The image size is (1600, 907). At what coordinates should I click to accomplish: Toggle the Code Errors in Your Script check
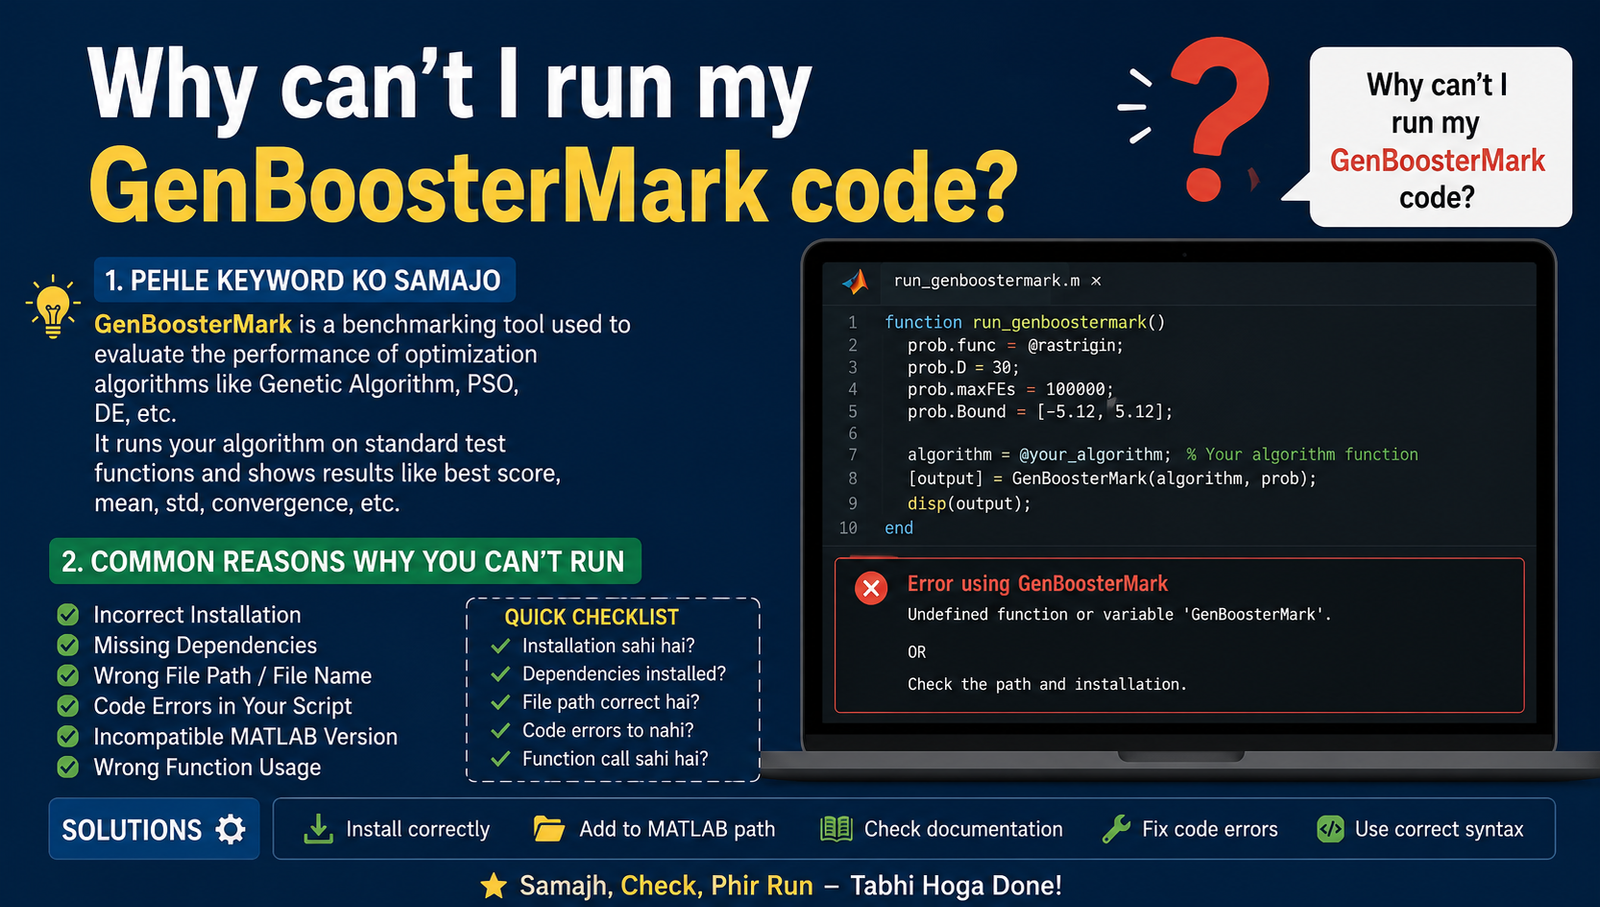68,706
